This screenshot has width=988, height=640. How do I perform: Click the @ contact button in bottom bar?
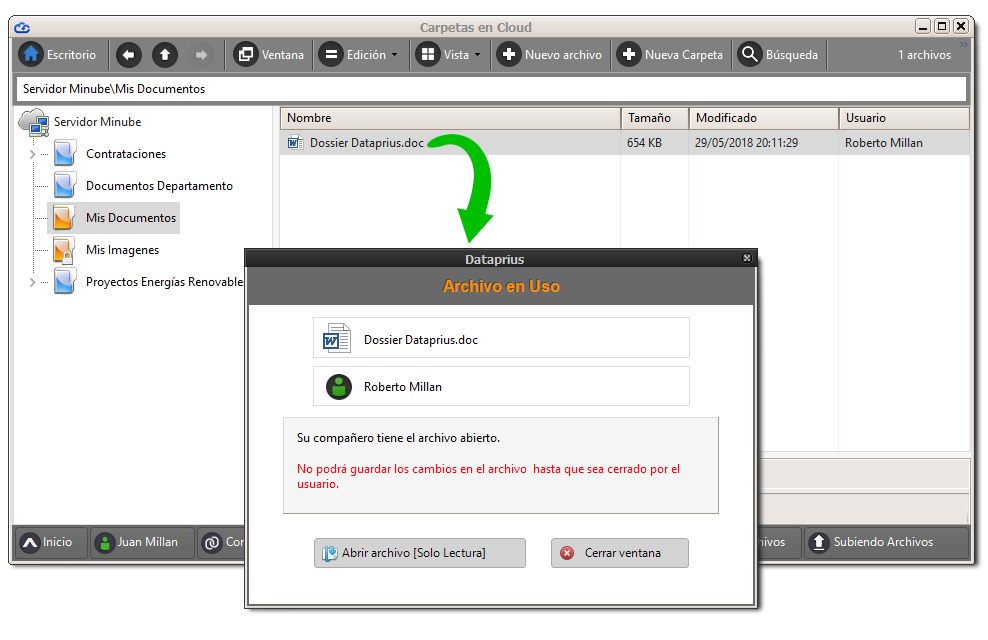(x=221, y=542)
